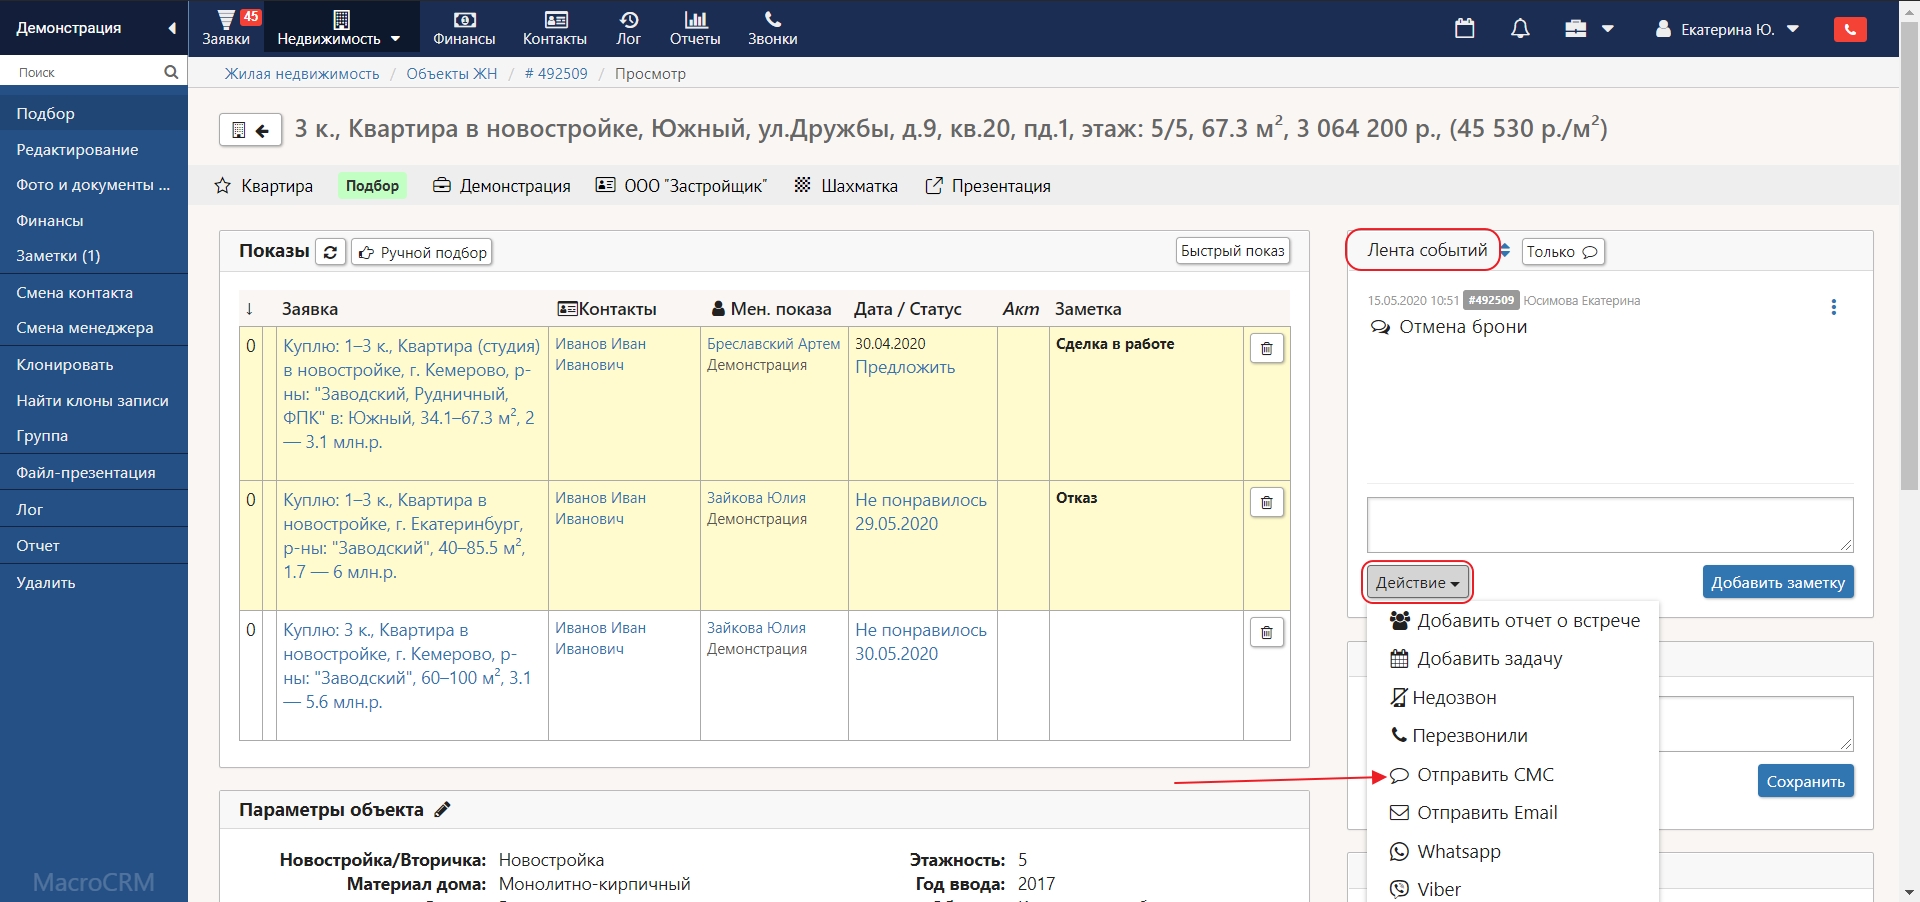Switch to the Квартира star tab

(264, 186)
